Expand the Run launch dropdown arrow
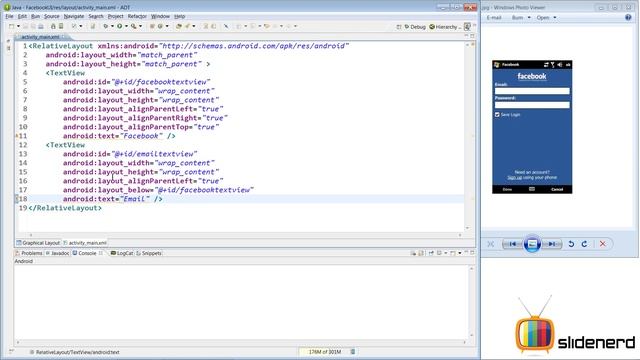This screenshot has height=360, width=640. pyautogui.click(x=126, y=26)
